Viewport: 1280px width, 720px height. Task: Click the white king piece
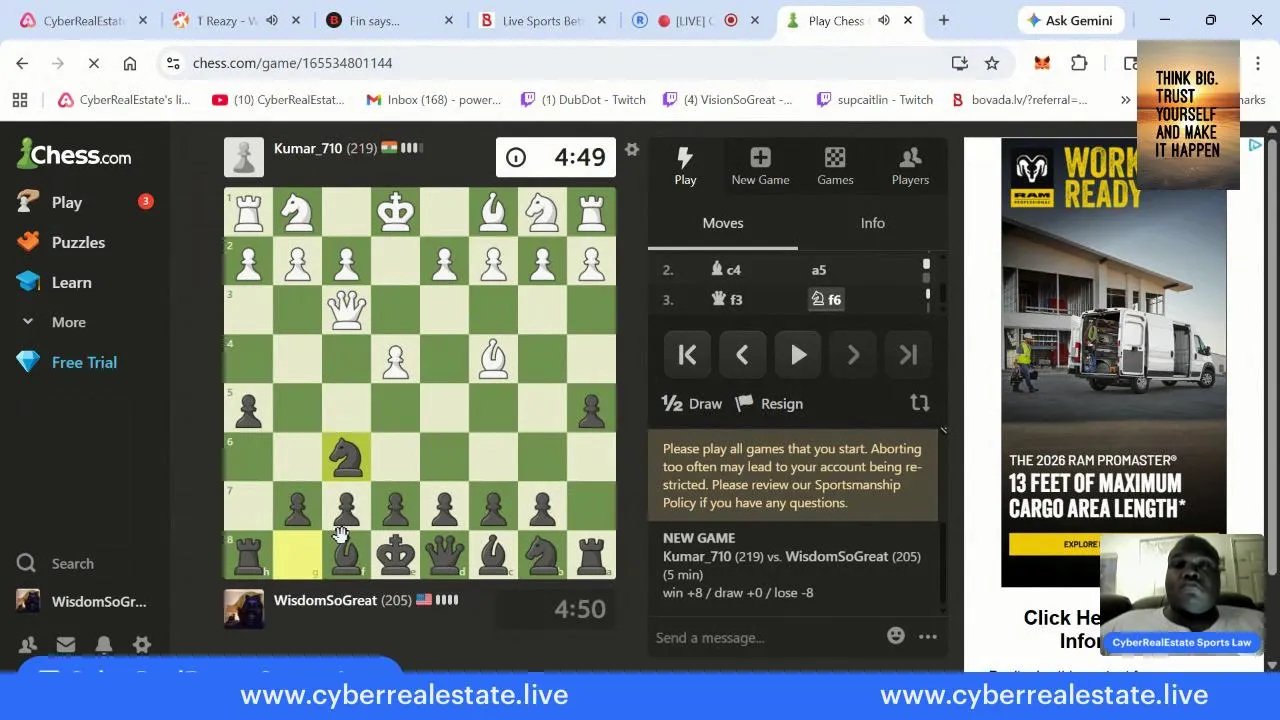[395, 211]
